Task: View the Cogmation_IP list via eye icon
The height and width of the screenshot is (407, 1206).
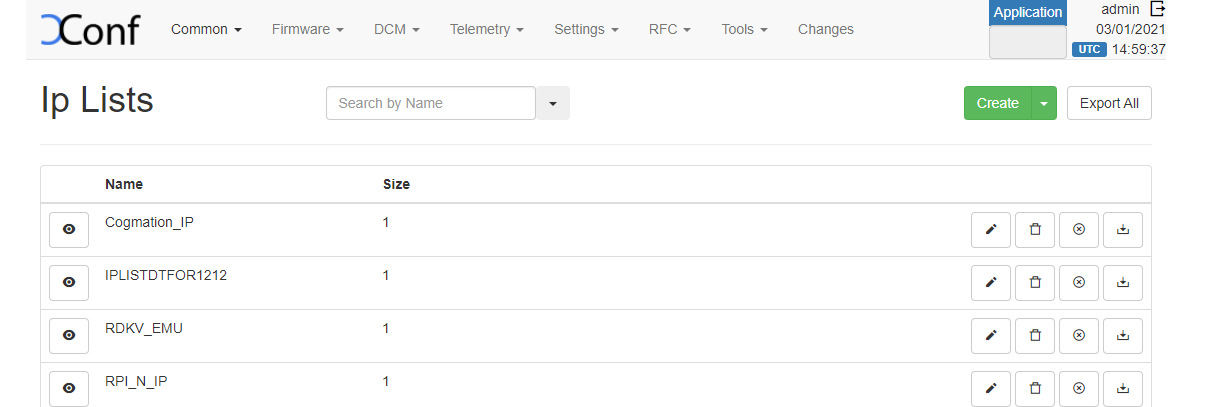Action: pyautogui.click(x=69, y=230)
